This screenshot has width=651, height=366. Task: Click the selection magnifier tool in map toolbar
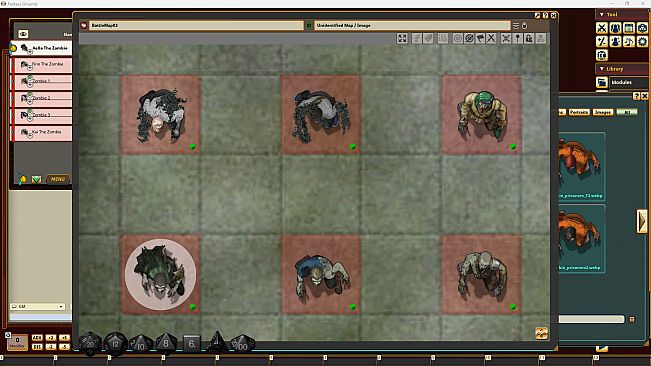[x=443, y=39]
